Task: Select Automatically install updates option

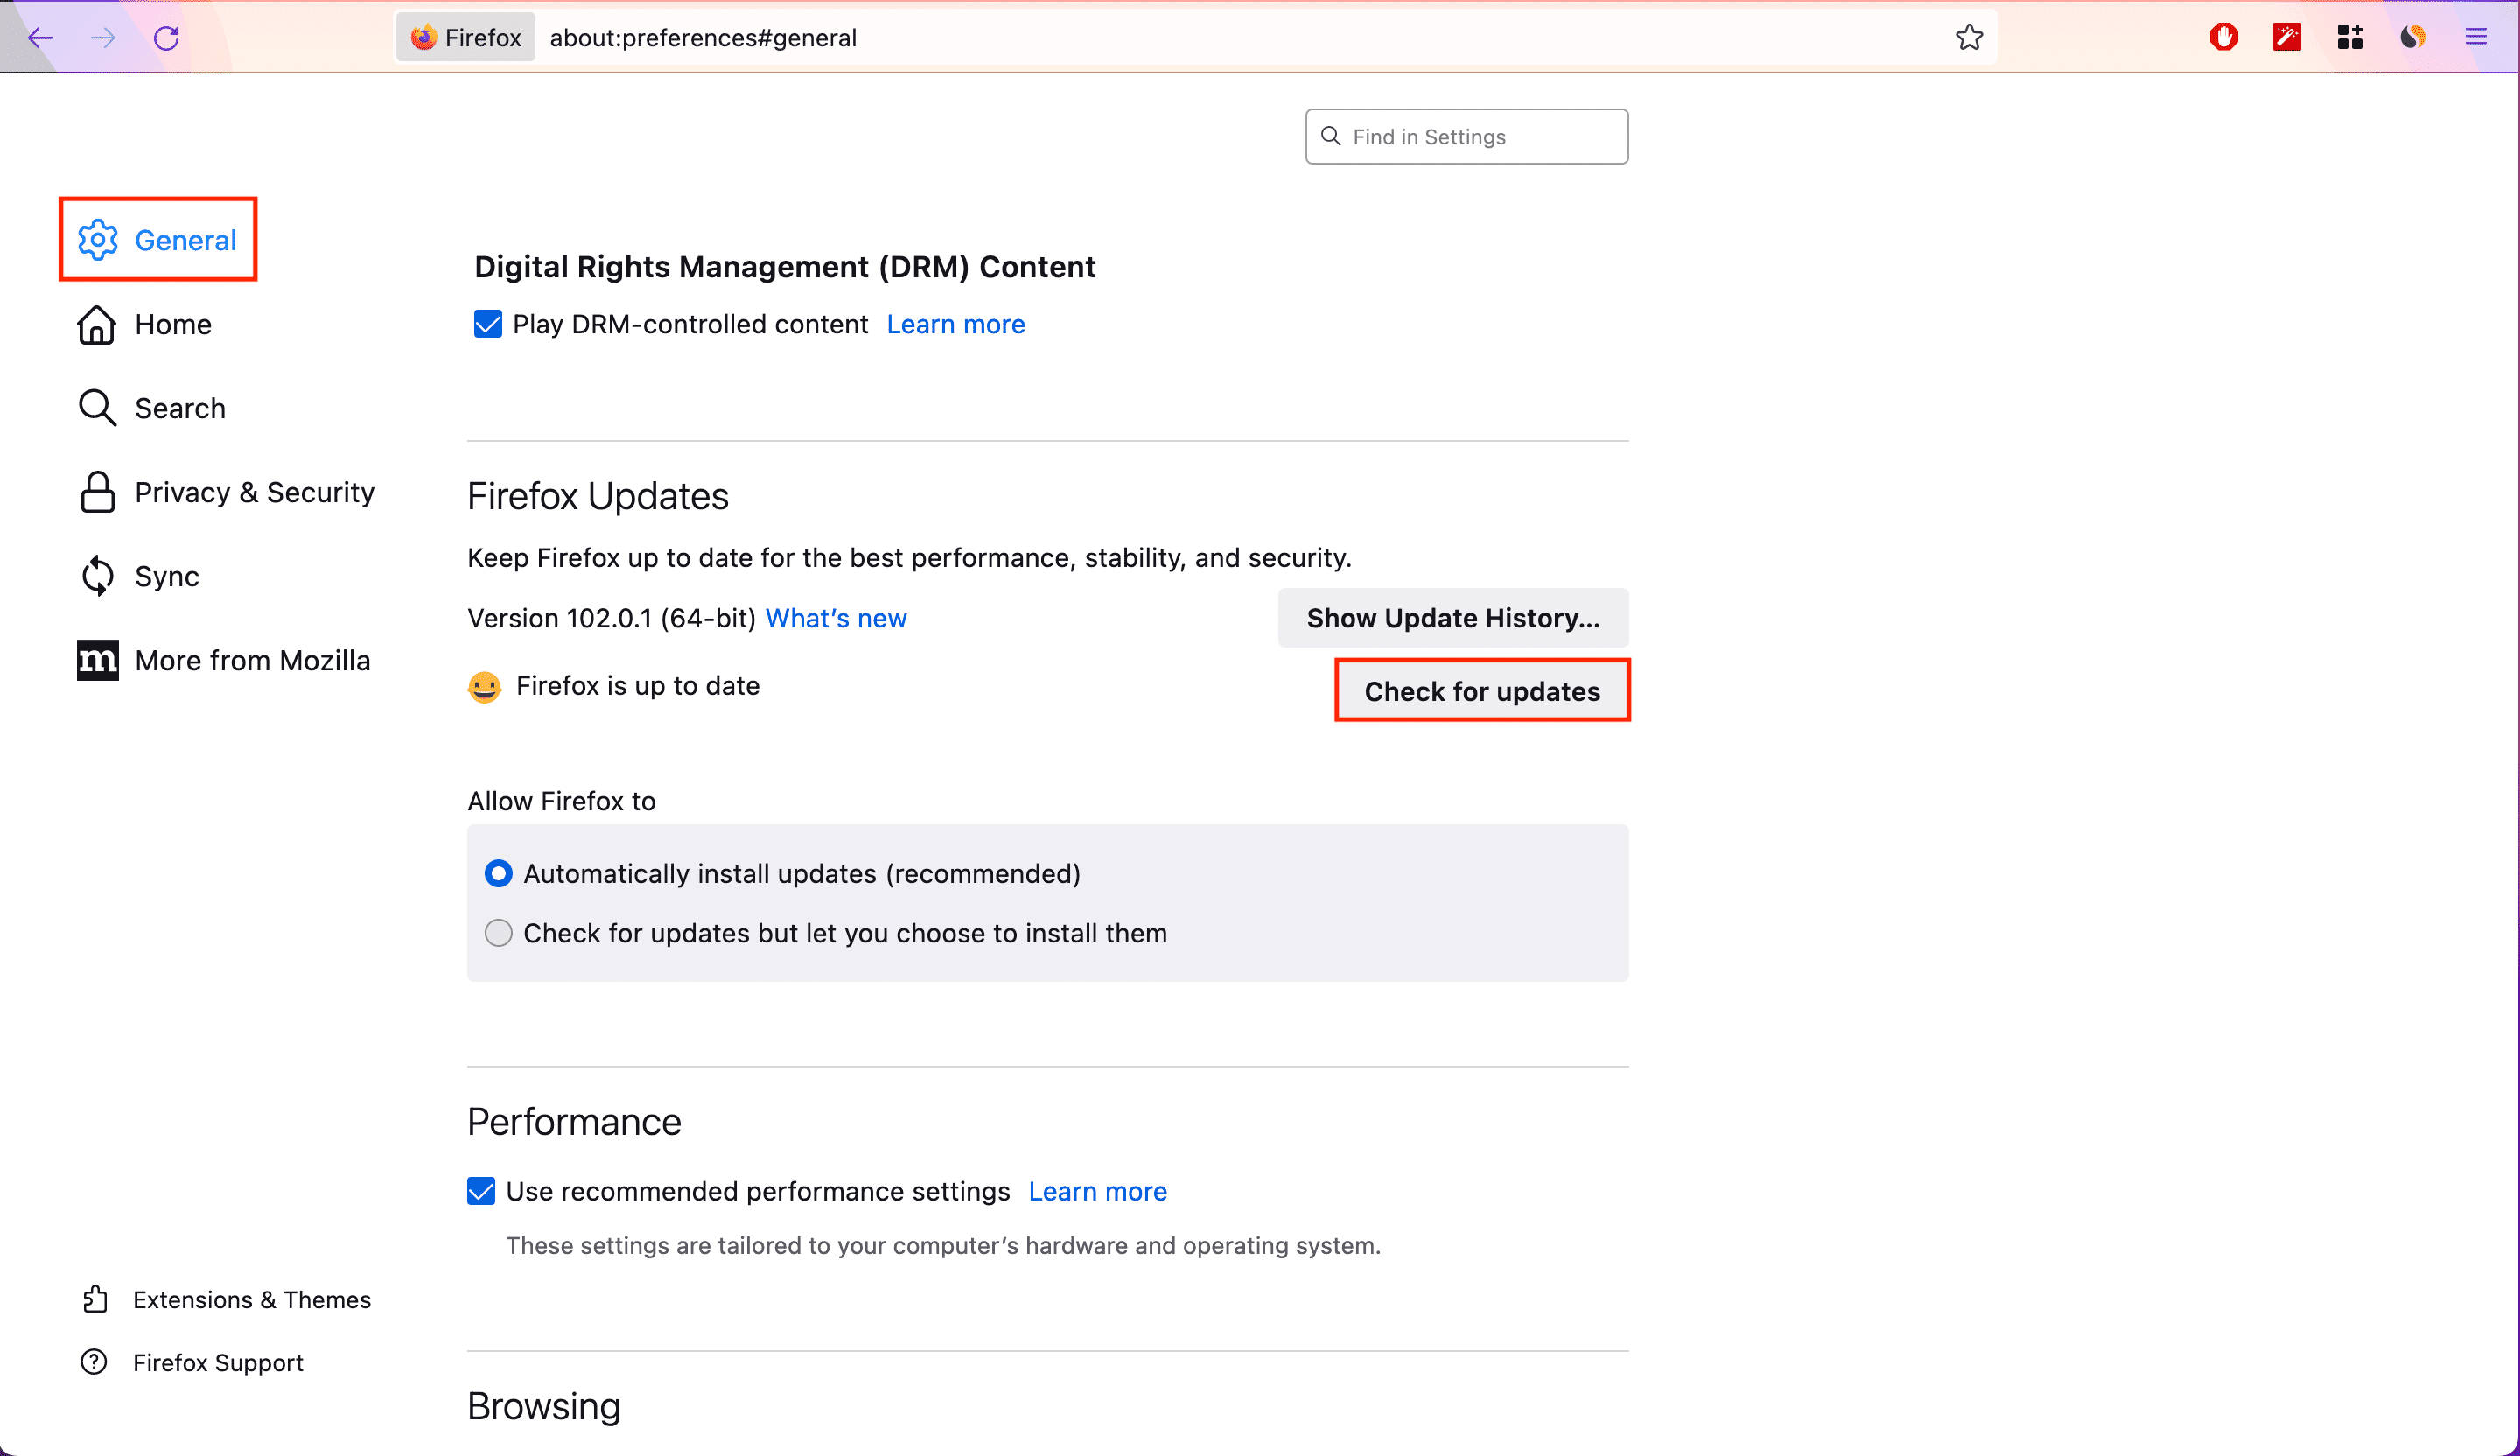Action: click(498, 873)
